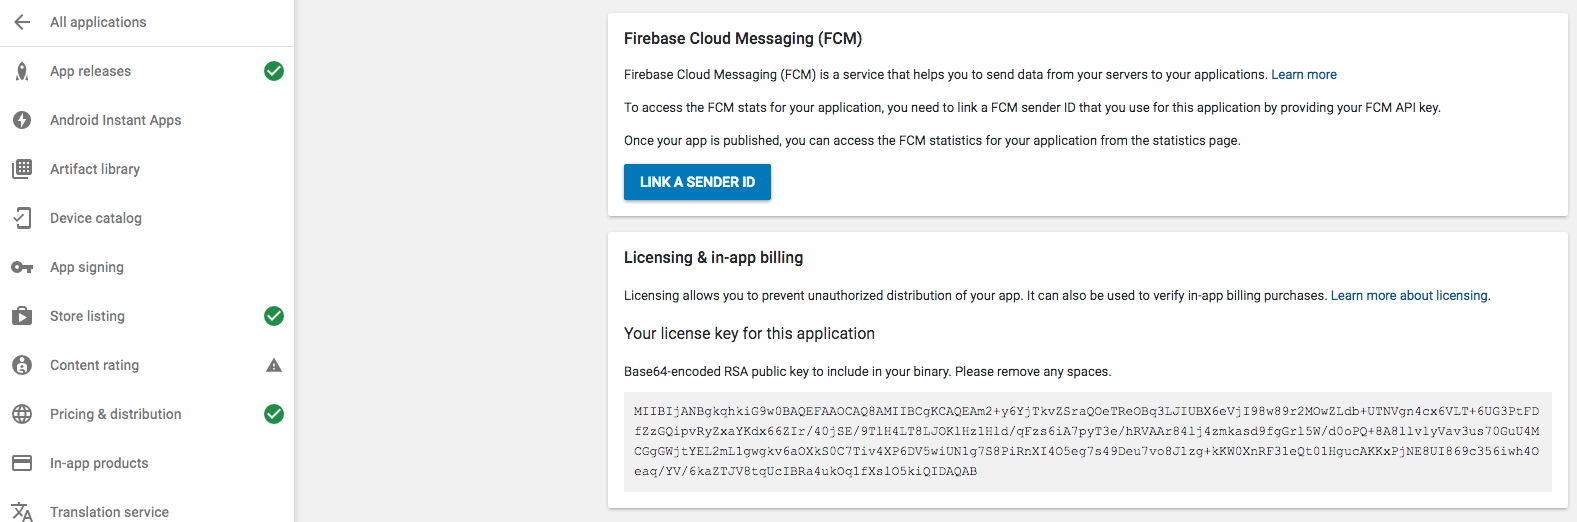Click the rocket icon for App releases
1577x522 pixels.
[x=22, y=71]
